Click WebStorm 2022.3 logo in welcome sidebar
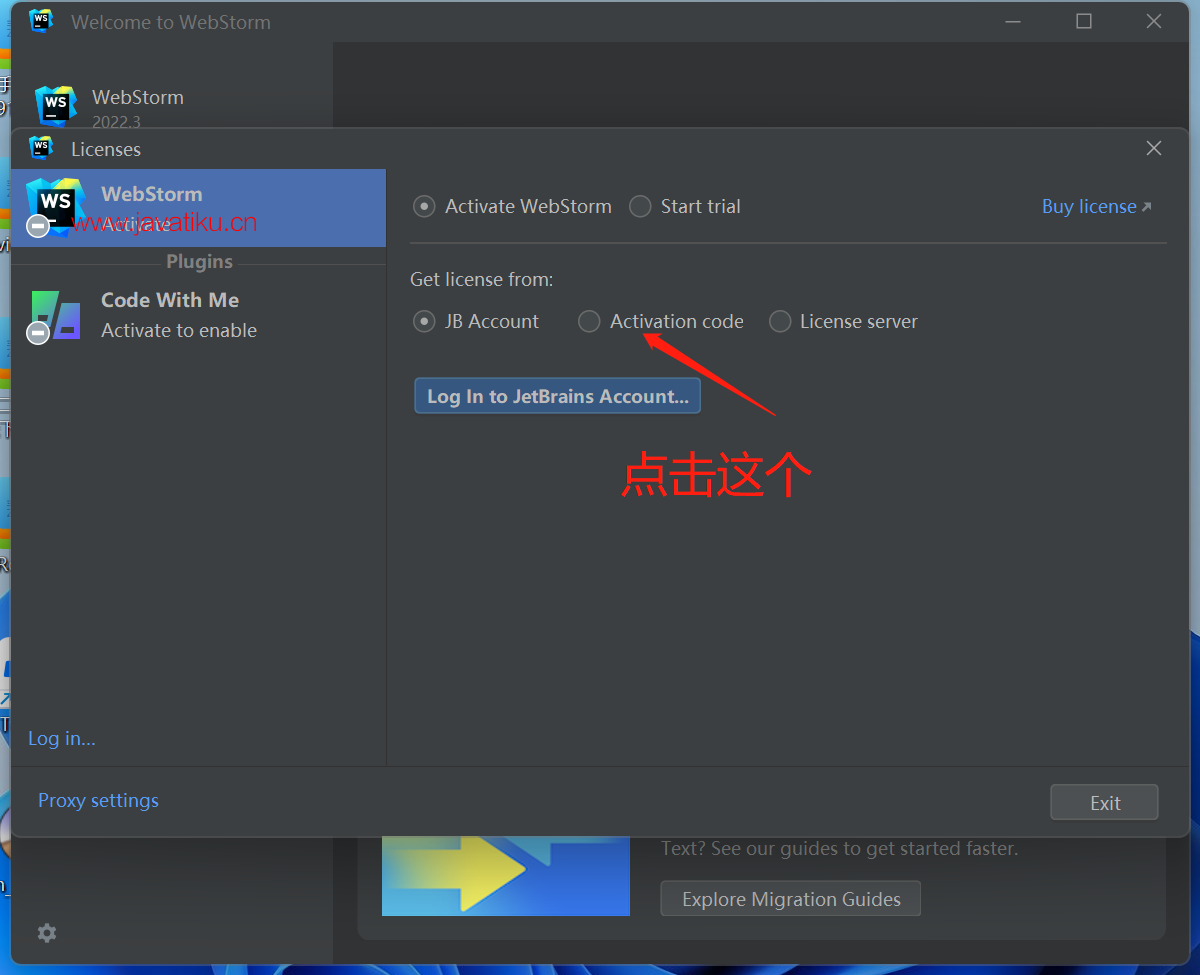1200x975 pixels. 55,106
